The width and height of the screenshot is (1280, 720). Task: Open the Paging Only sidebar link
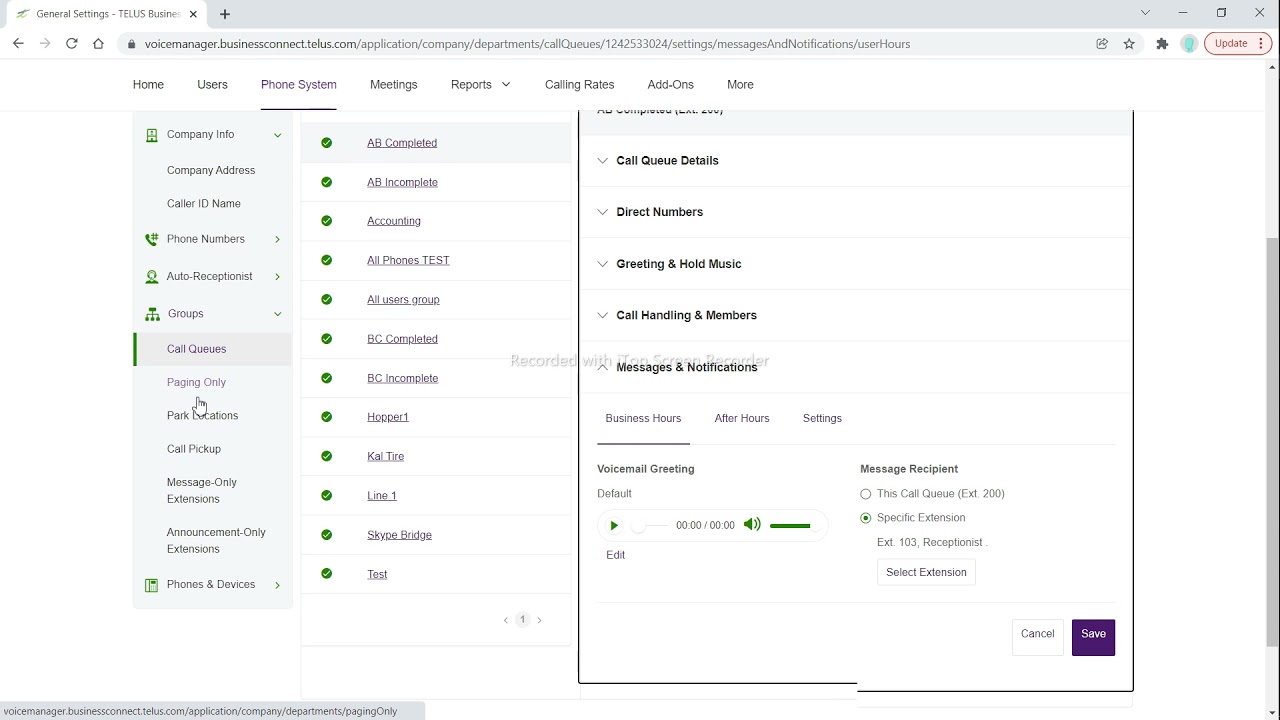click(196, 382)
